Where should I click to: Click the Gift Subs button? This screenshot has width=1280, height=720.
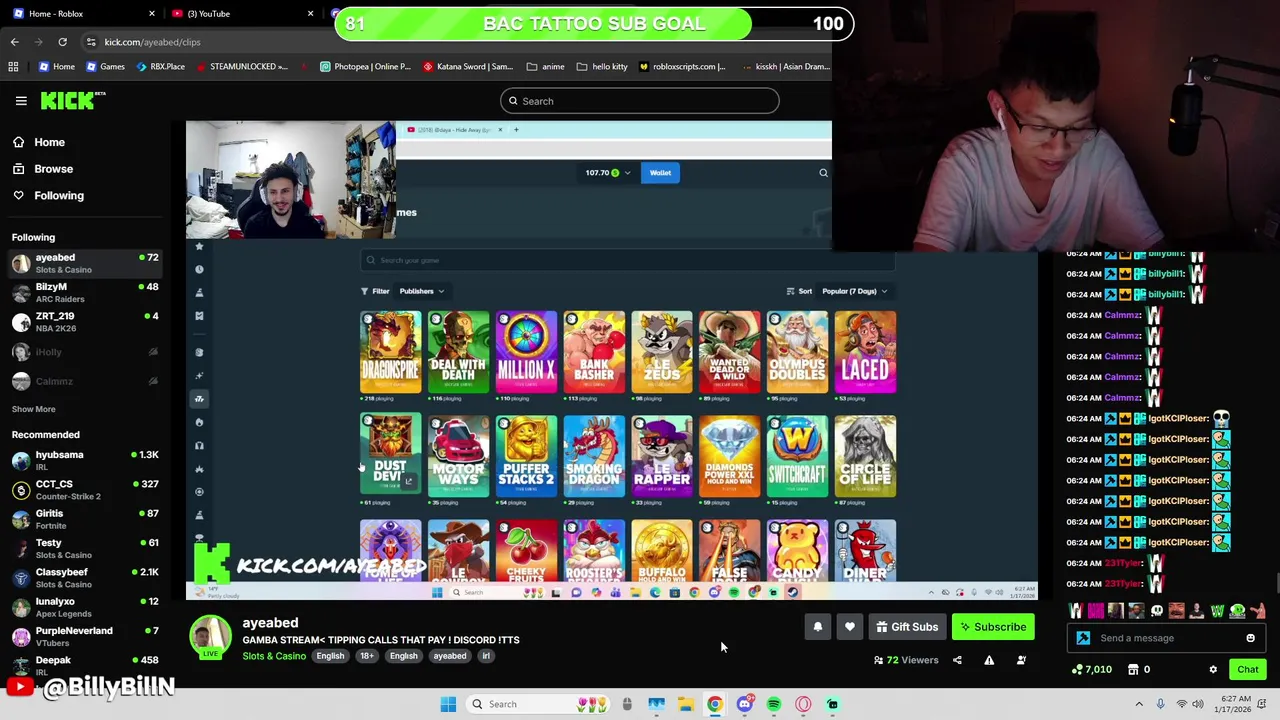(907, 627)
